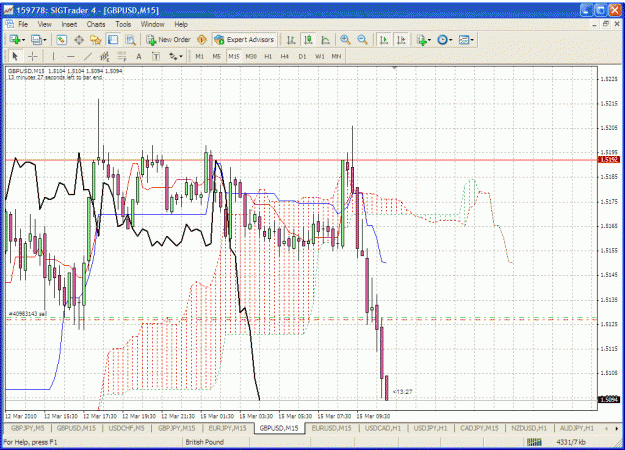Viewport: 625px width, 450px height.
Task: Switch to the USDCHF,M5 chart tab
Action: [126, 428]
